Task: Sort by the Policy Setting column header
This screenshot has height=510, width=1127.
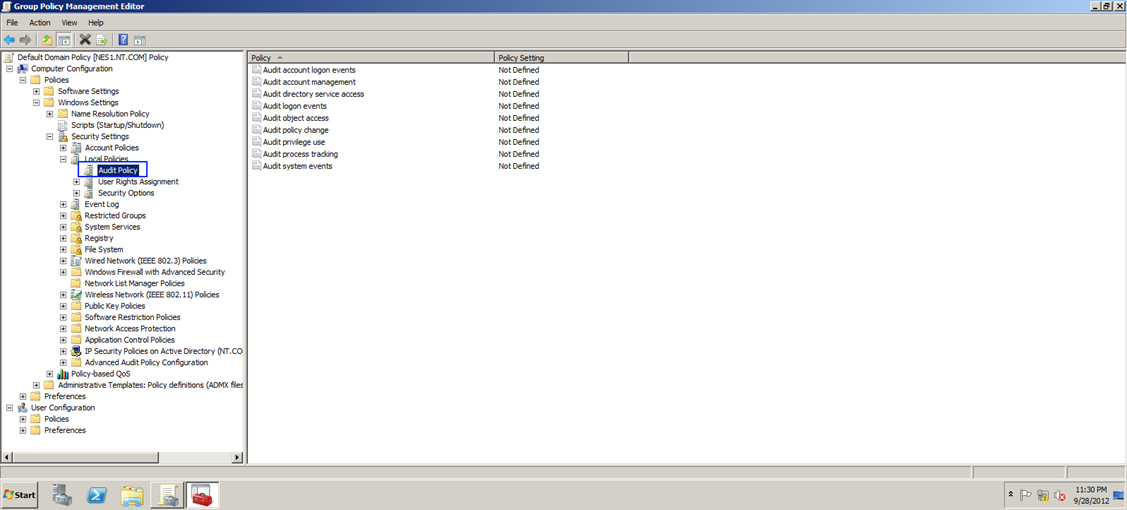Action: tap(561, 57)
